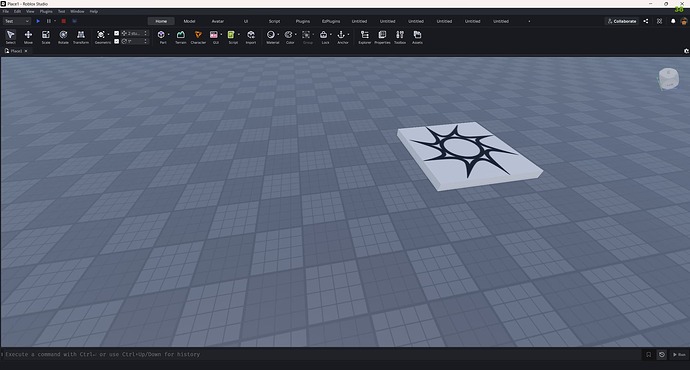Choose the Scale tool
The height and width of the screenshot is (370, 690).
46,37
